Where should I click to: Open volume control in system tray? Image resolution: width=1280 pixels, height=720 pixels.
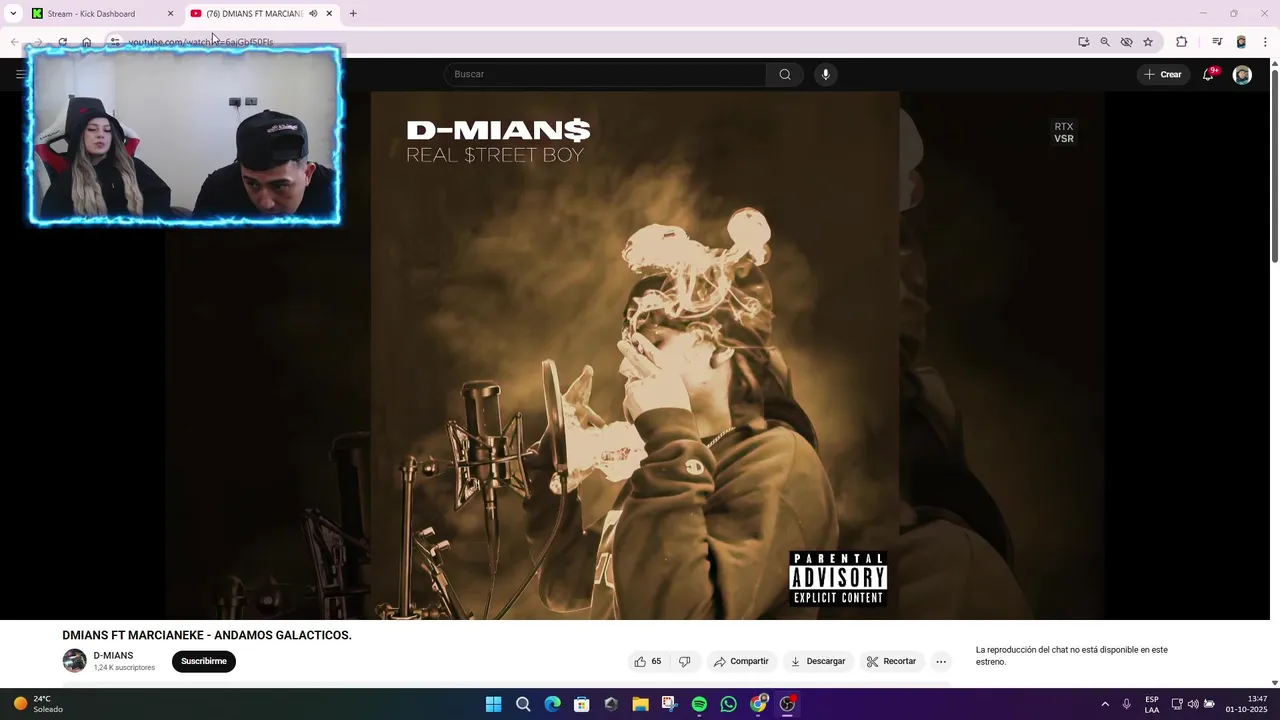[1193, 704]
